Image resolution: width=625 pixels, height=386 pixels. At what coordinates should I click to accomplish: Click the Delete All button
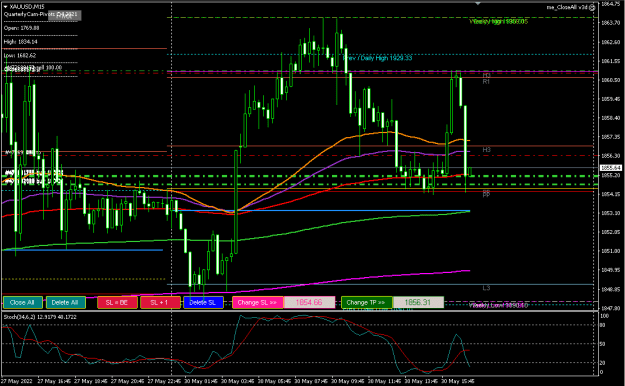click(x=66, y=303)
